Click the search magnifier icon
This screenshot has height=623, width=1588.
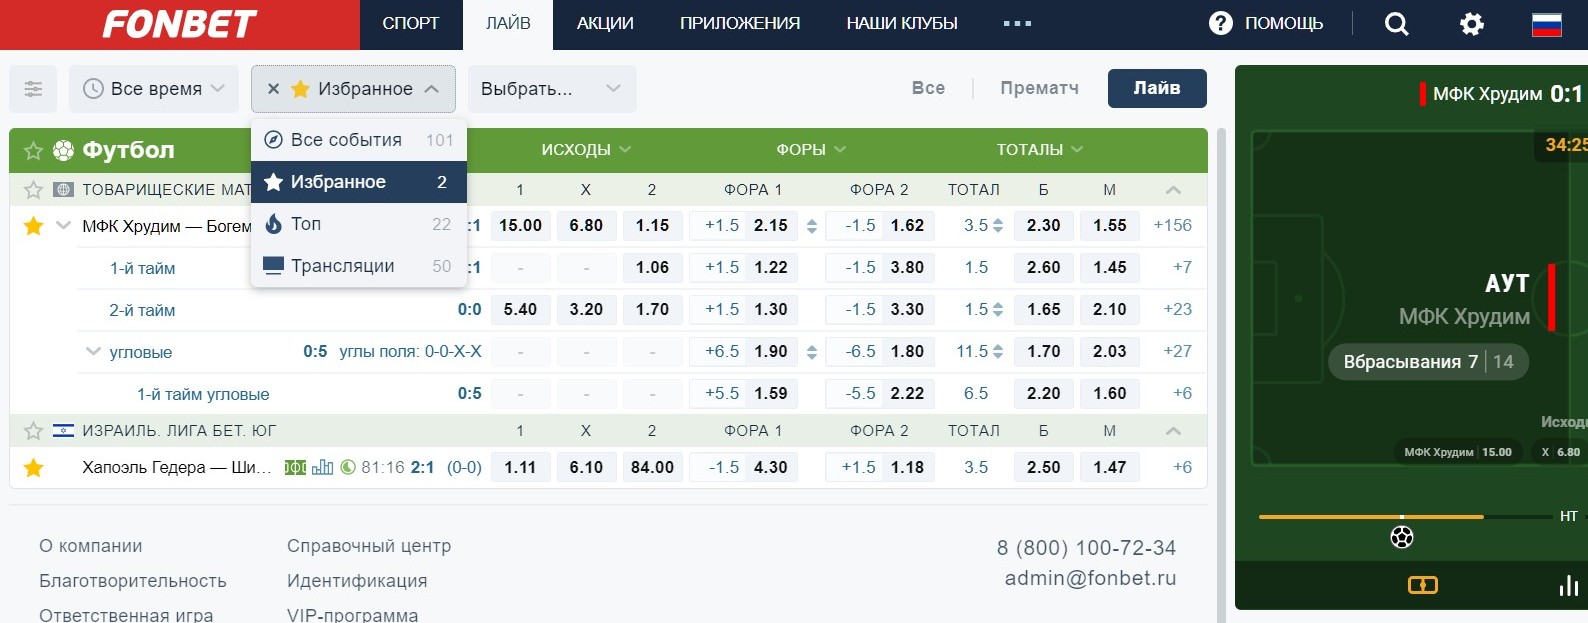[1397, 24]
